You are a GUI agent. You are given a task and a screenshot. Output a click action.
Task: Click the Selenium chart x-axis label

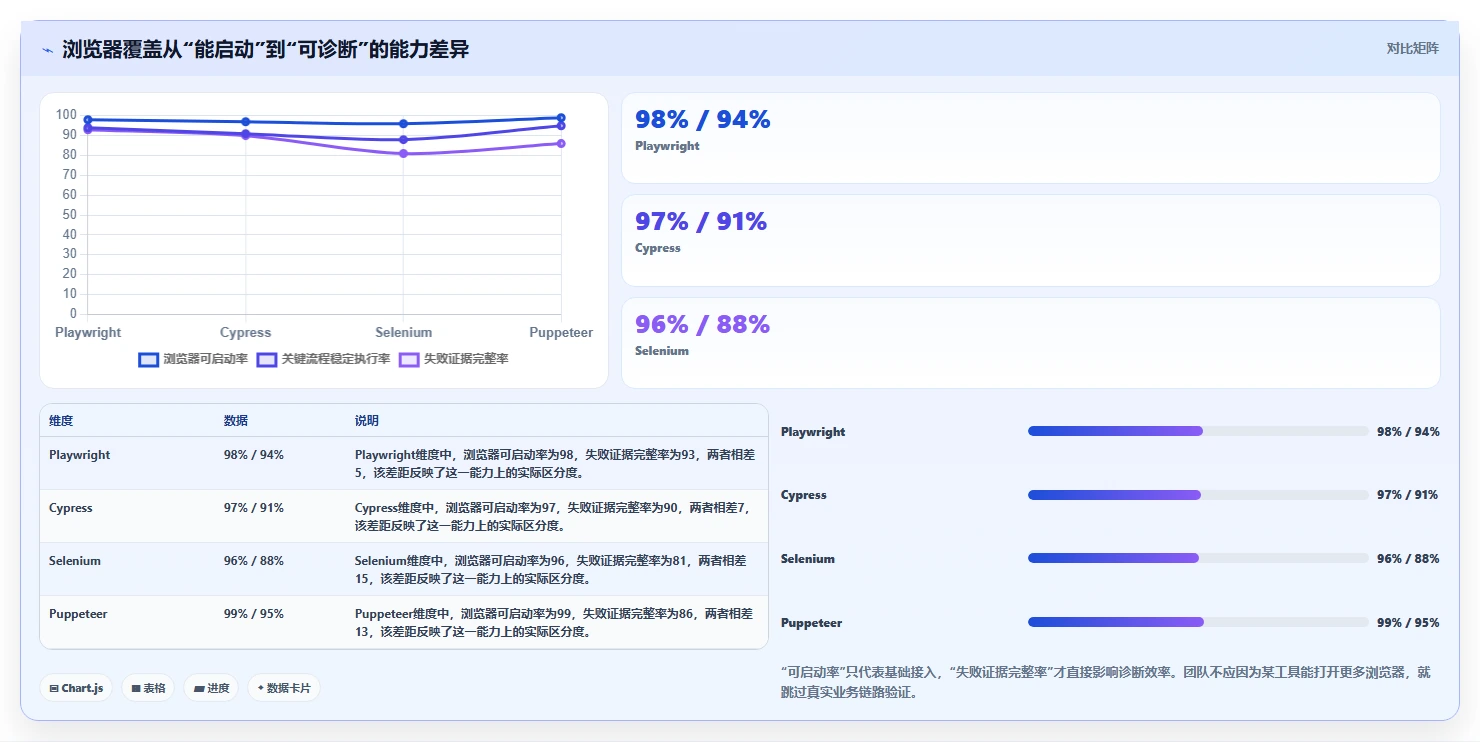point(404,332)
